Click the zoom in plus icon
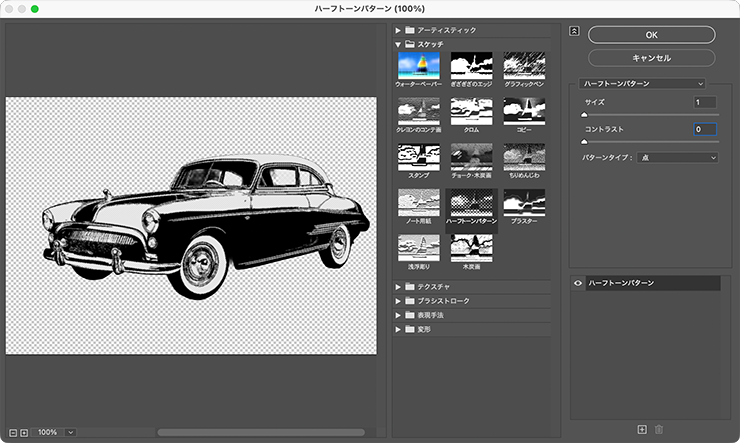 pyautogui.click(x=23, y=432)
